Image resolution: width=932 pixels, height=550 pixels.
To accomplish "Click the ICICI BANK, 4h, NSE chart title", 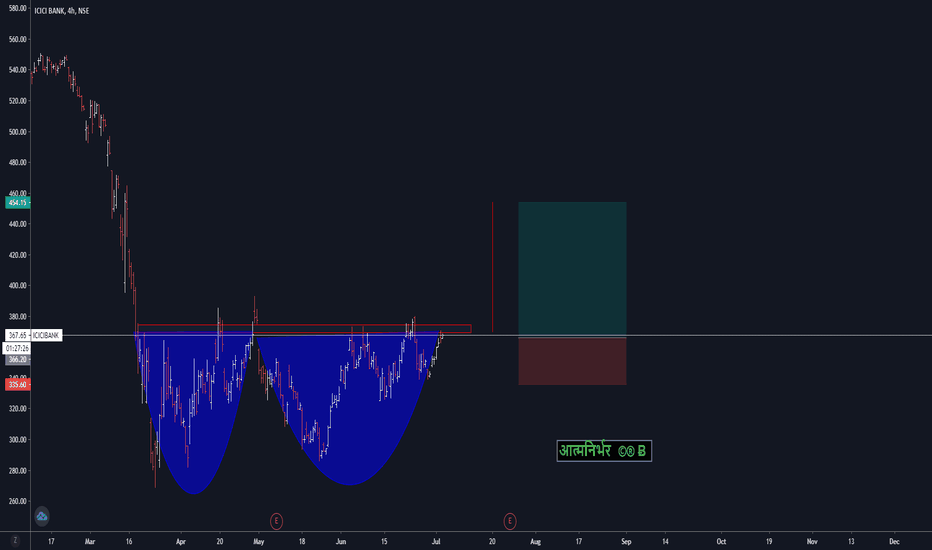I will click(x=62, y=11).
